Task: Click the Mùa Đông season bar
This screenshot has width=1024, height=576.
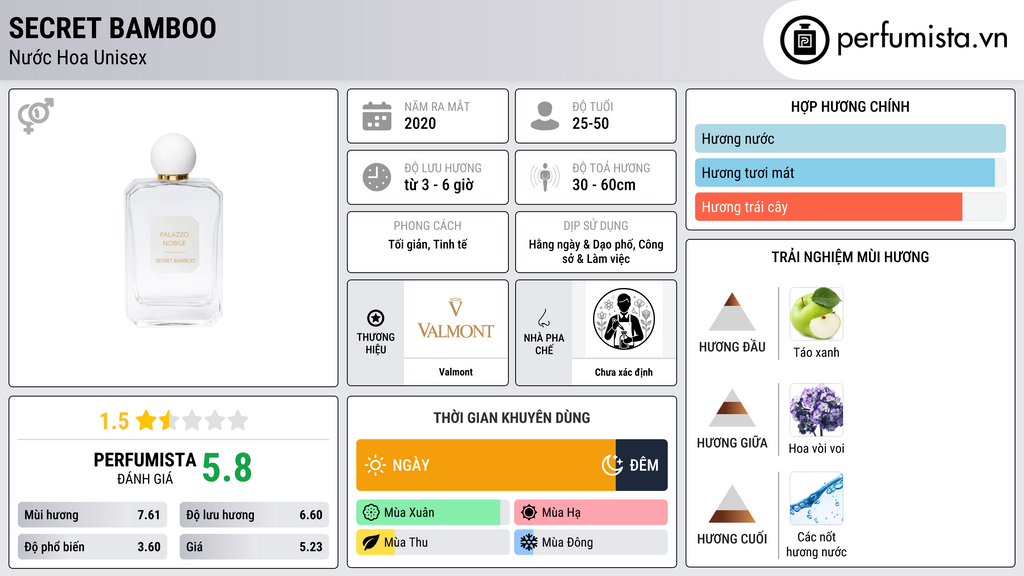Action: pyautogui.click(x=590, y=542)
